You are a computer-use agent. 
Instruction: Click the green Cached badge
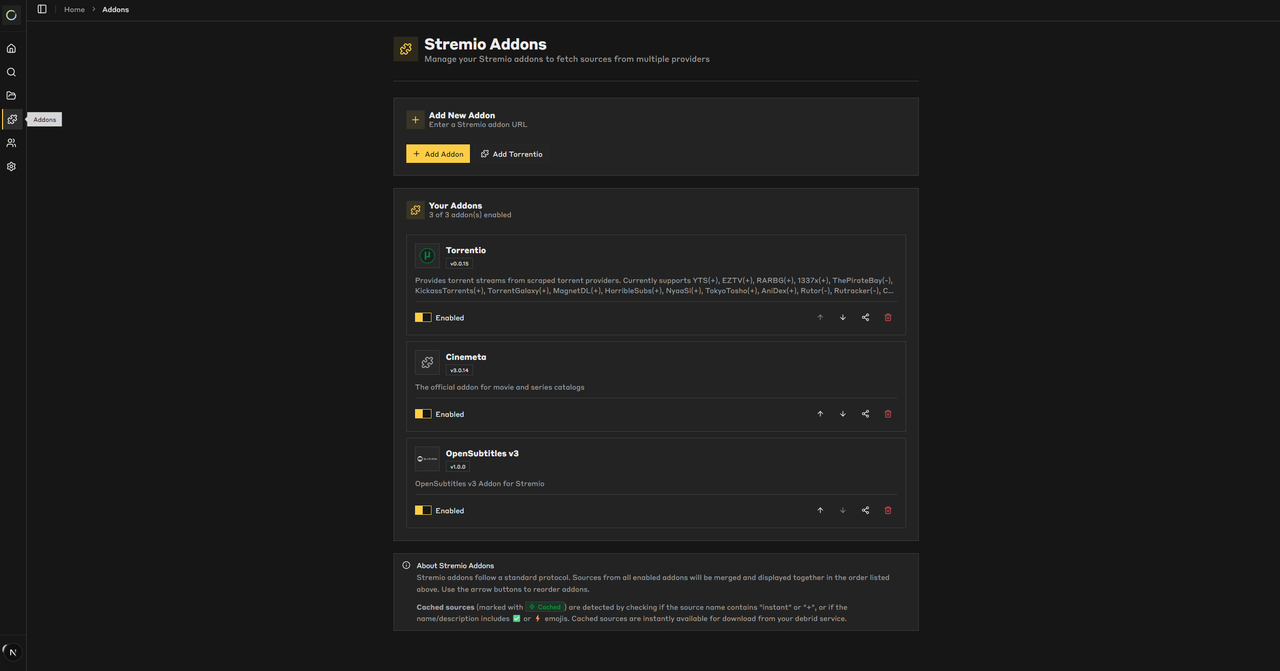coord(545,607)
